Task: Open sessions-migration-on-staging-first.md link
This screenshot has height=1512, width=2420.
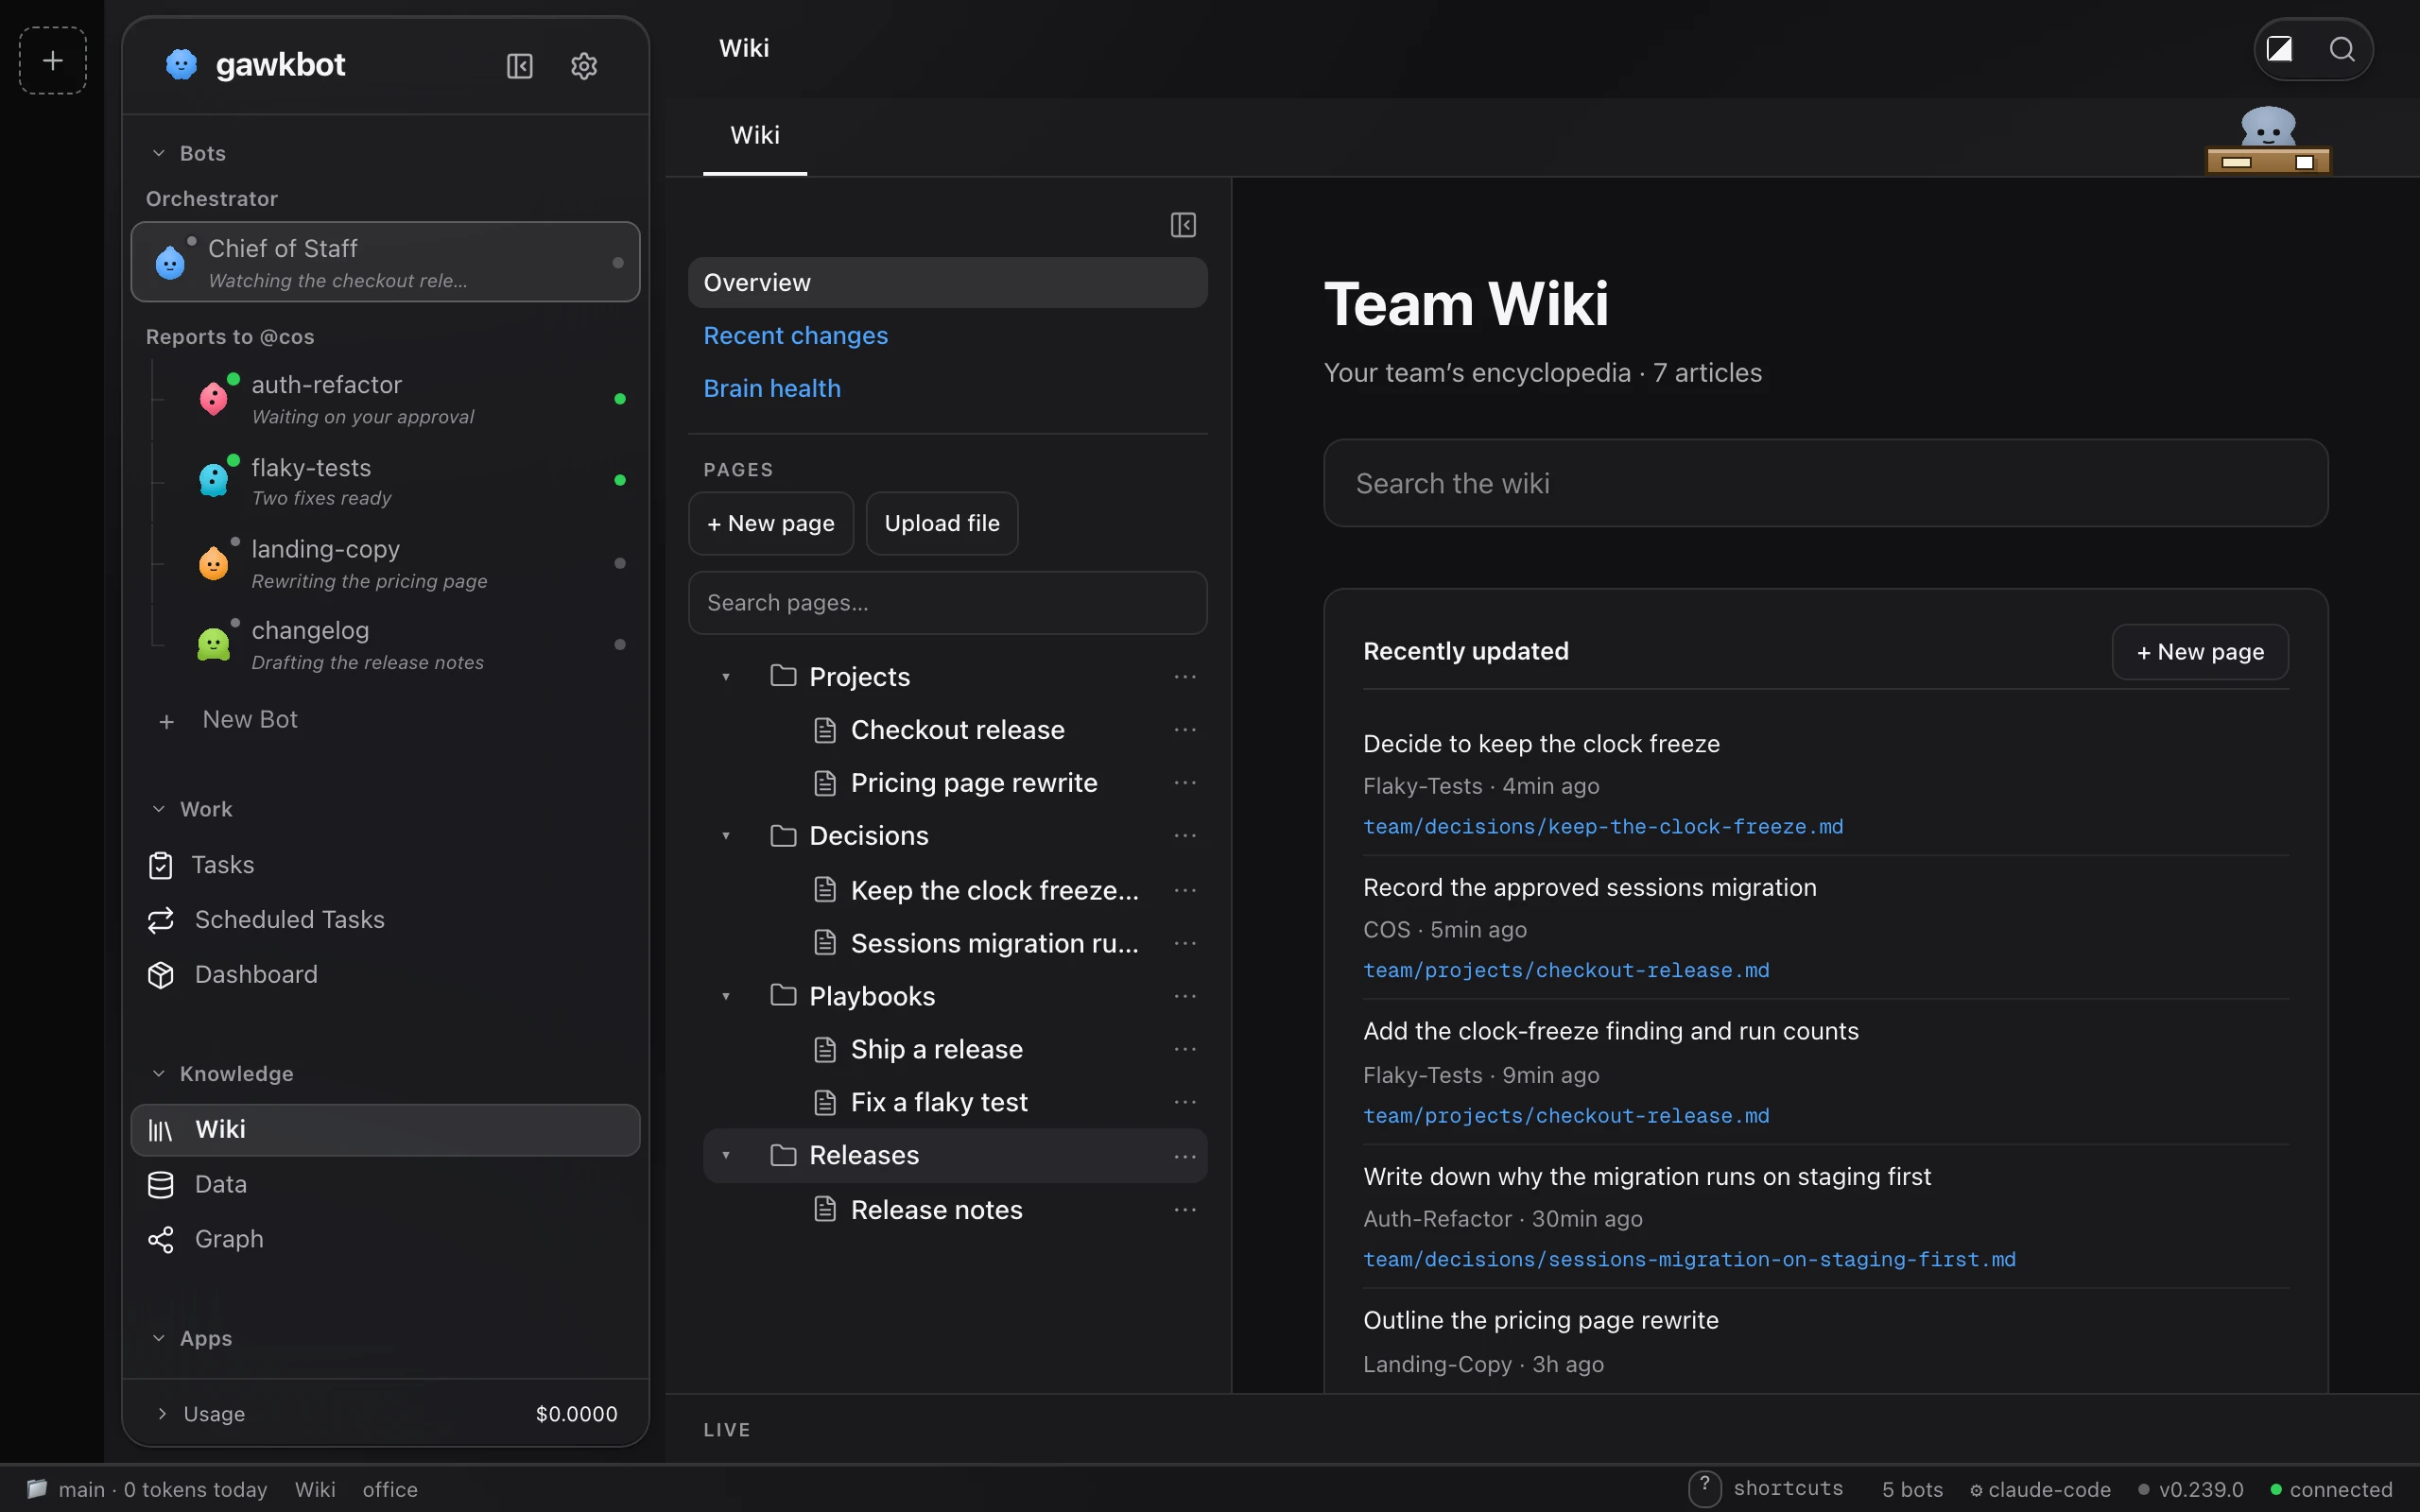Action: (x=1689, y=1260)
